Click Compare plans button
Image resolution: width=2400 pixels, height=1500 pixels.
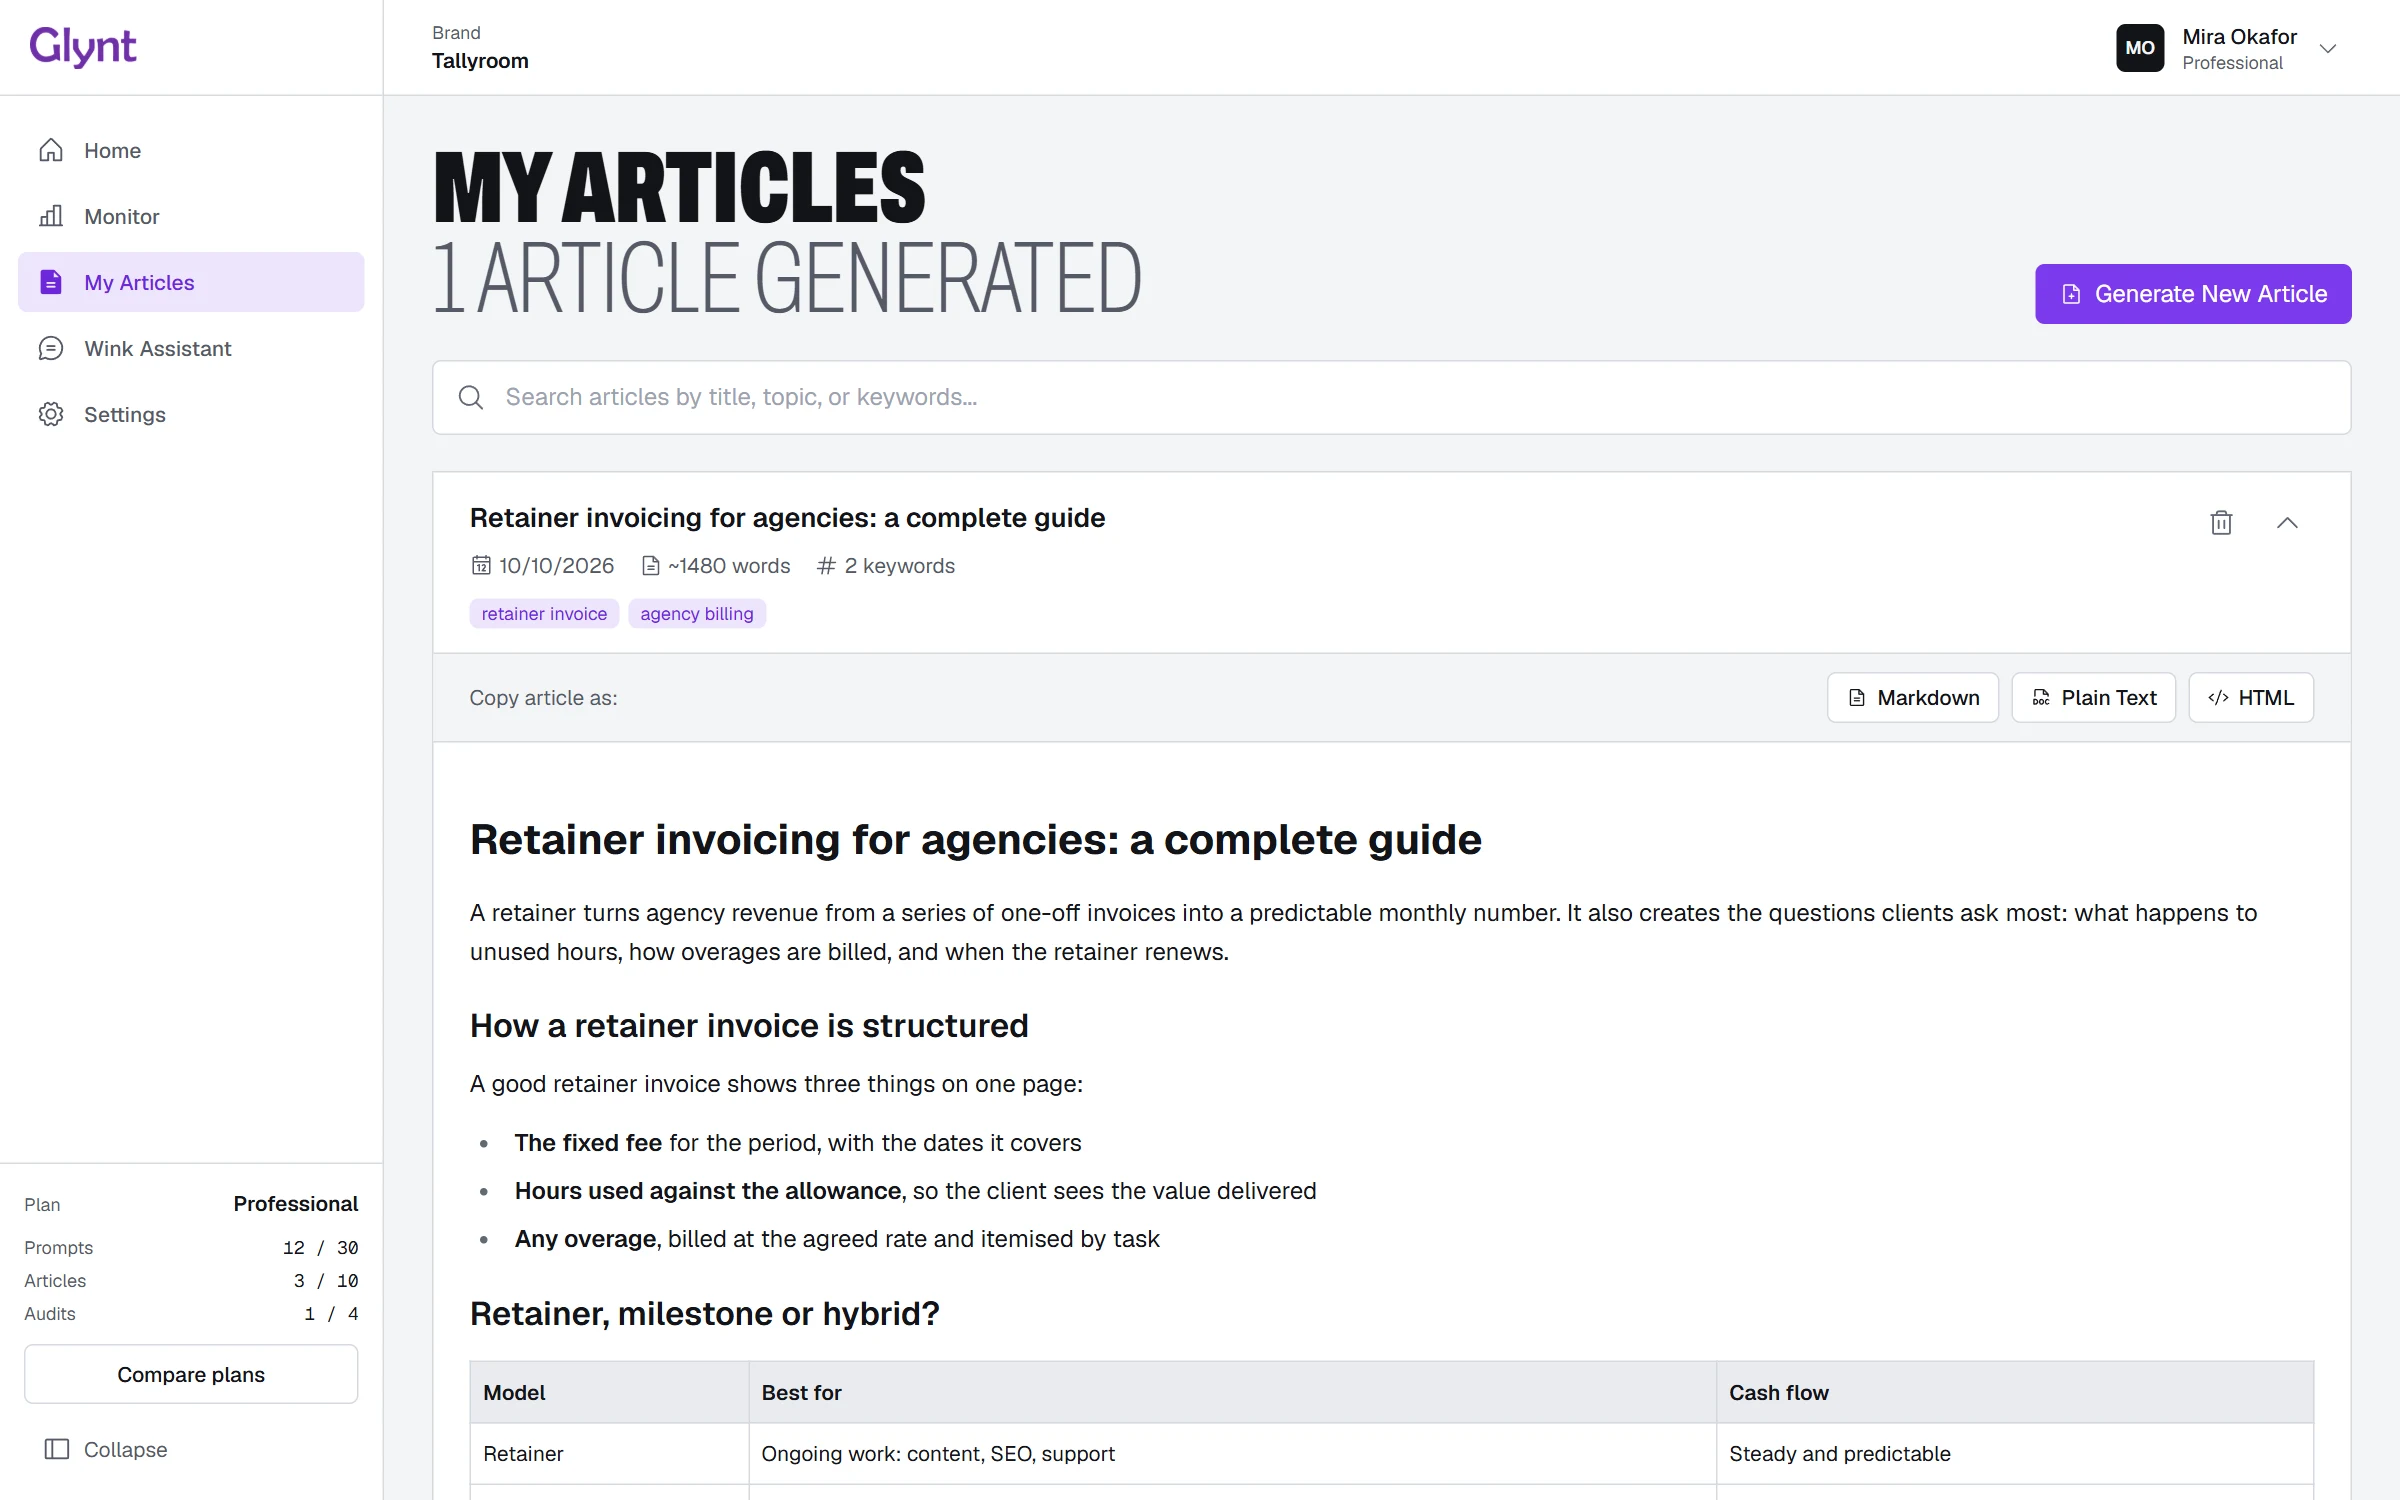(x=191, y=1374)
